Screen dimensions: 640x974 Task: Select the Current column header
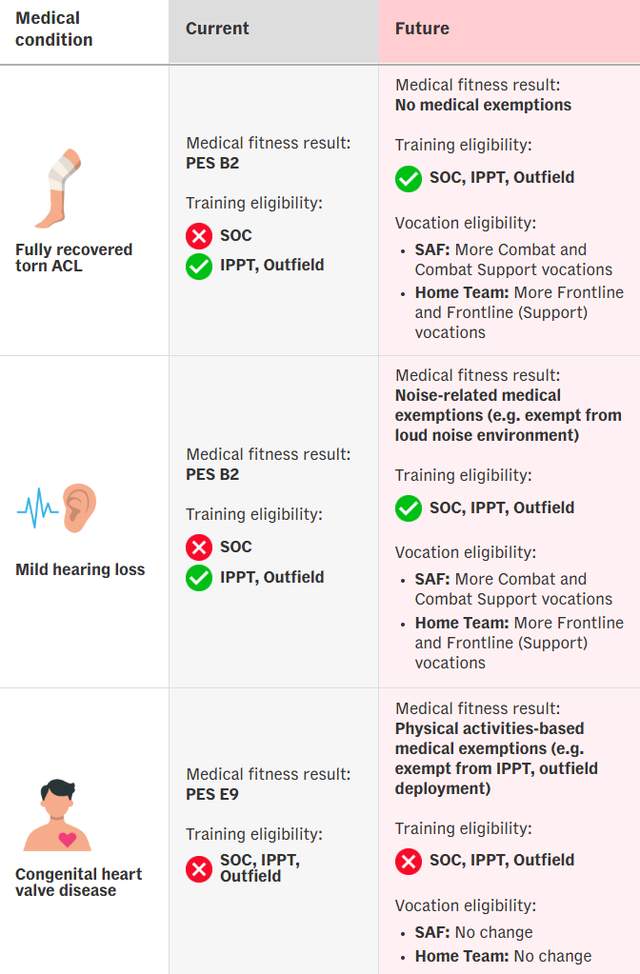216,29
